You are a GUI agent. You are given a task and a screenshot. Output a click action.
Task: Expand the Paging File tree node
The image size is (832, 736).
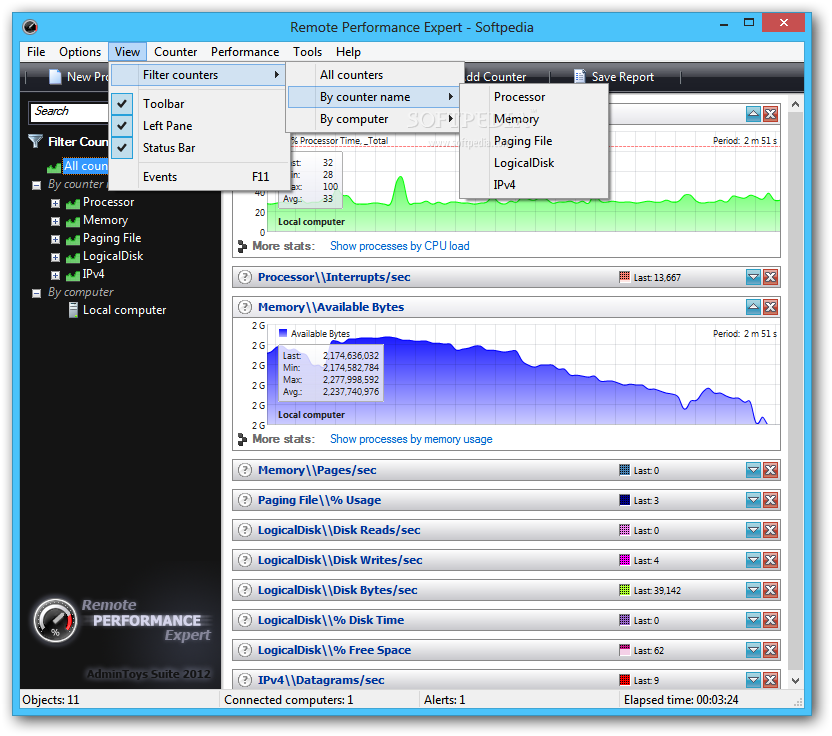[x=55, y=239]
